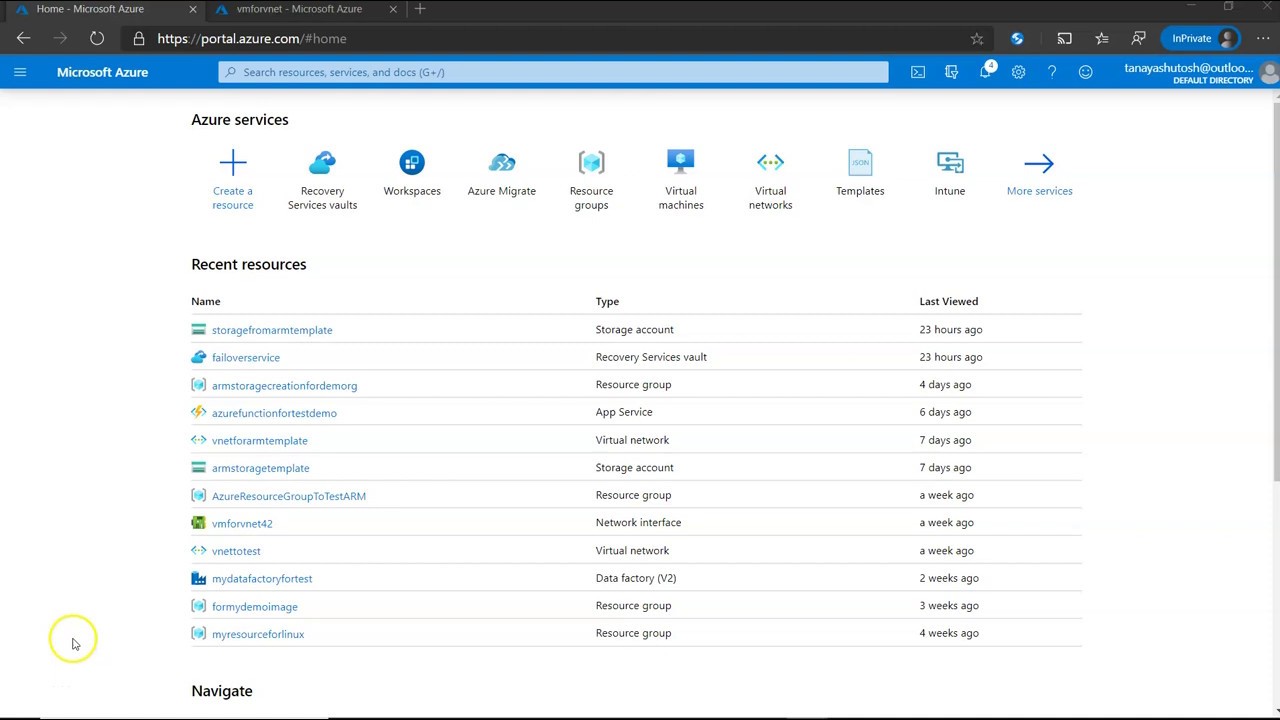
Task: Click the cast media icon in toolbar
Action: (1064, 38)
